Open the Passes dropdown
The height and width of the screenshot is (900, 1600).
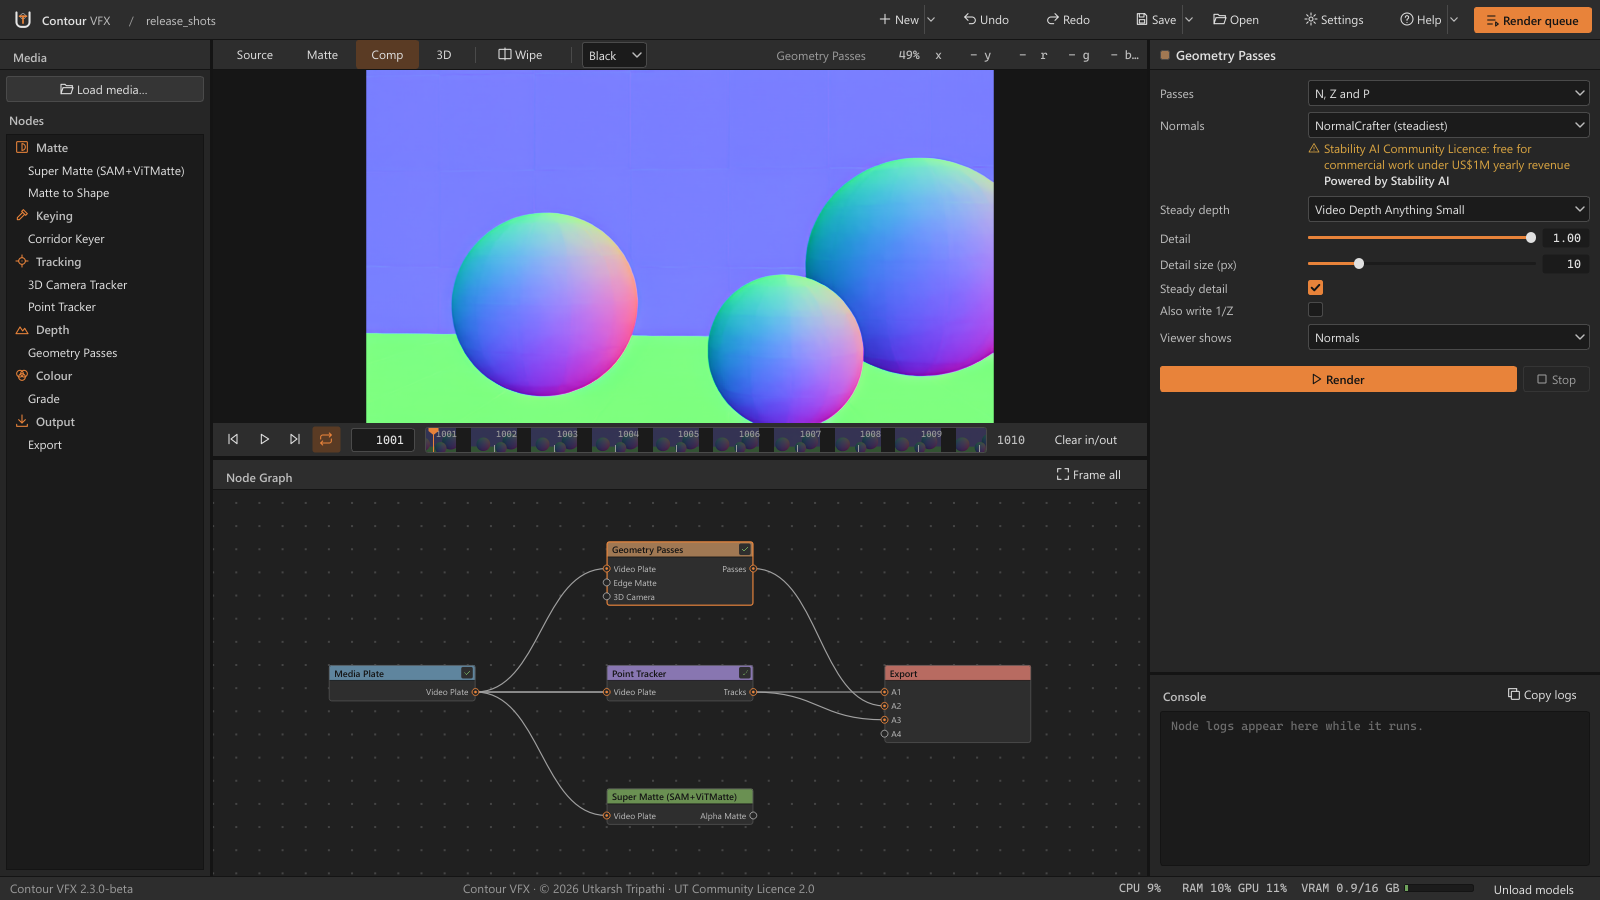pos(1448,93)
